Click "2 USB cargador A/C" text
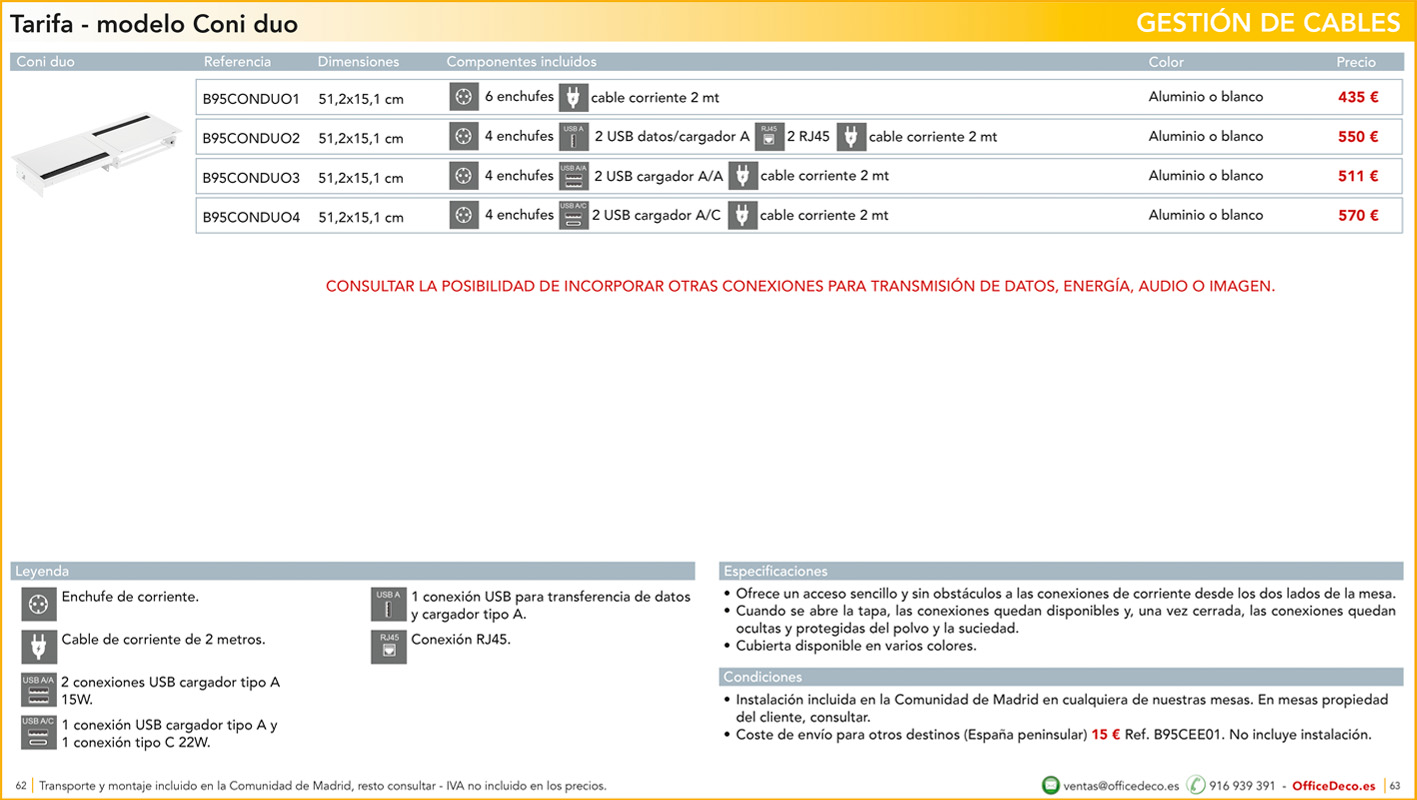Screen dimensions: 1417x800 tap(656, 215)
